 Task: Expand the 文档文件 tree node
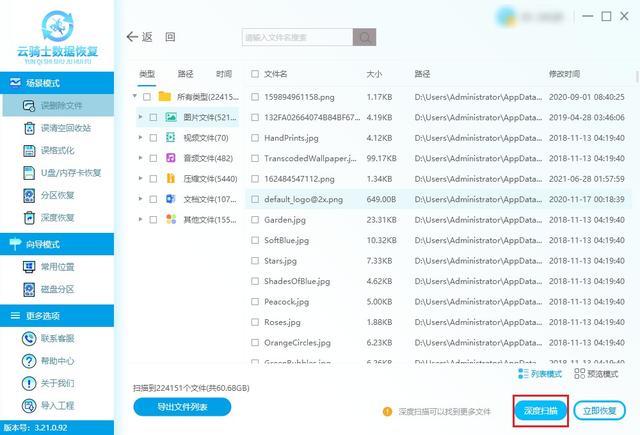(x=140, y=199)
